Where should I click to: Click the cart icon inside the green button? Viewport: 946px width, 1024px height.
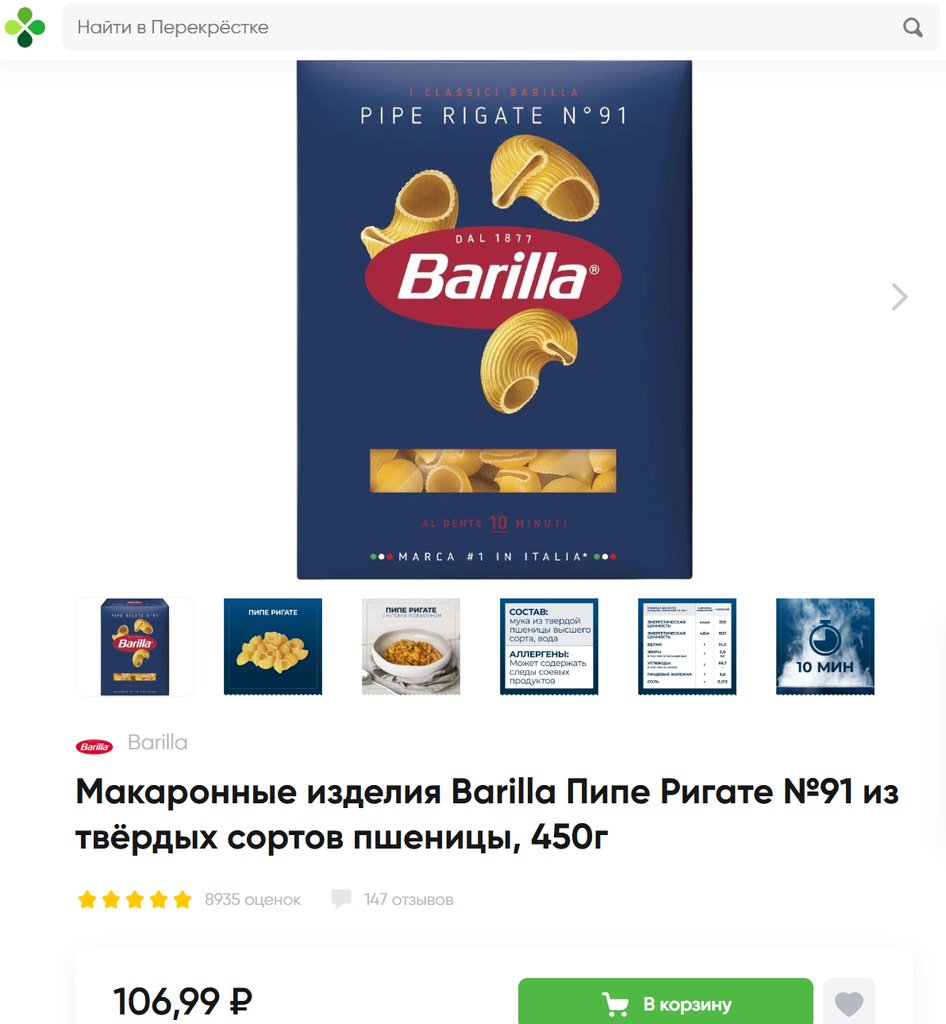(x=615, y=1004)
